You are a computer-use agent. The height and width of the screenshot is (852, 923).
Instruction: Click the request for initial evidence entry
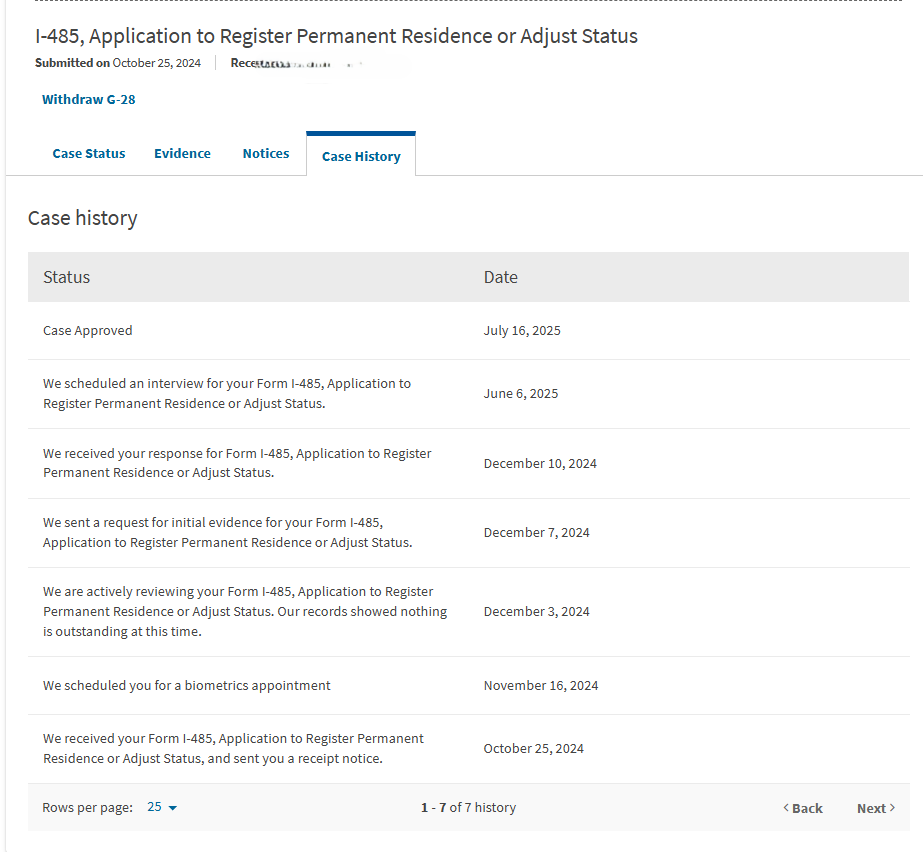[x=227, y=533]
